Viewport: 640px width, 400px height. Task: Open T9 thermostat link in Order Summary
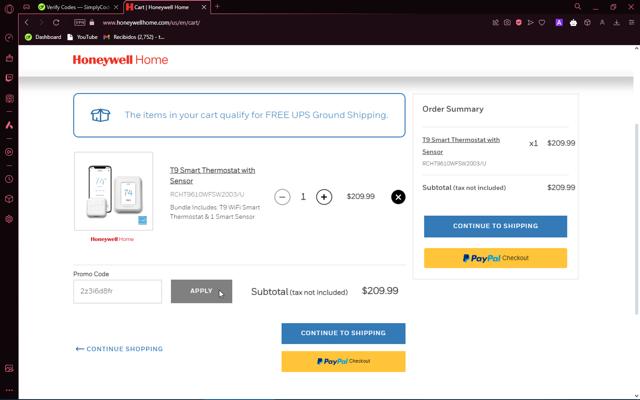pyautogui.click(x=461, y=145)
